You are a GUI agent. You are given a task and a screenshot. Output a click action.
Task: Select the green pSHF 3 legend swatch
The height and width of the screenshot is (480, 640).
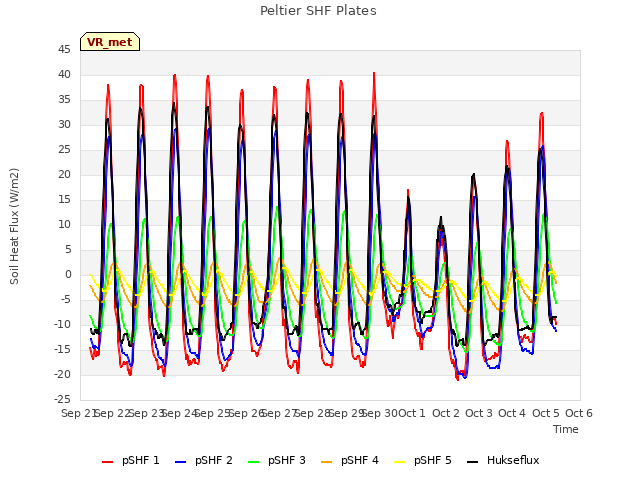pyautogui.click(x=253, y=462)
